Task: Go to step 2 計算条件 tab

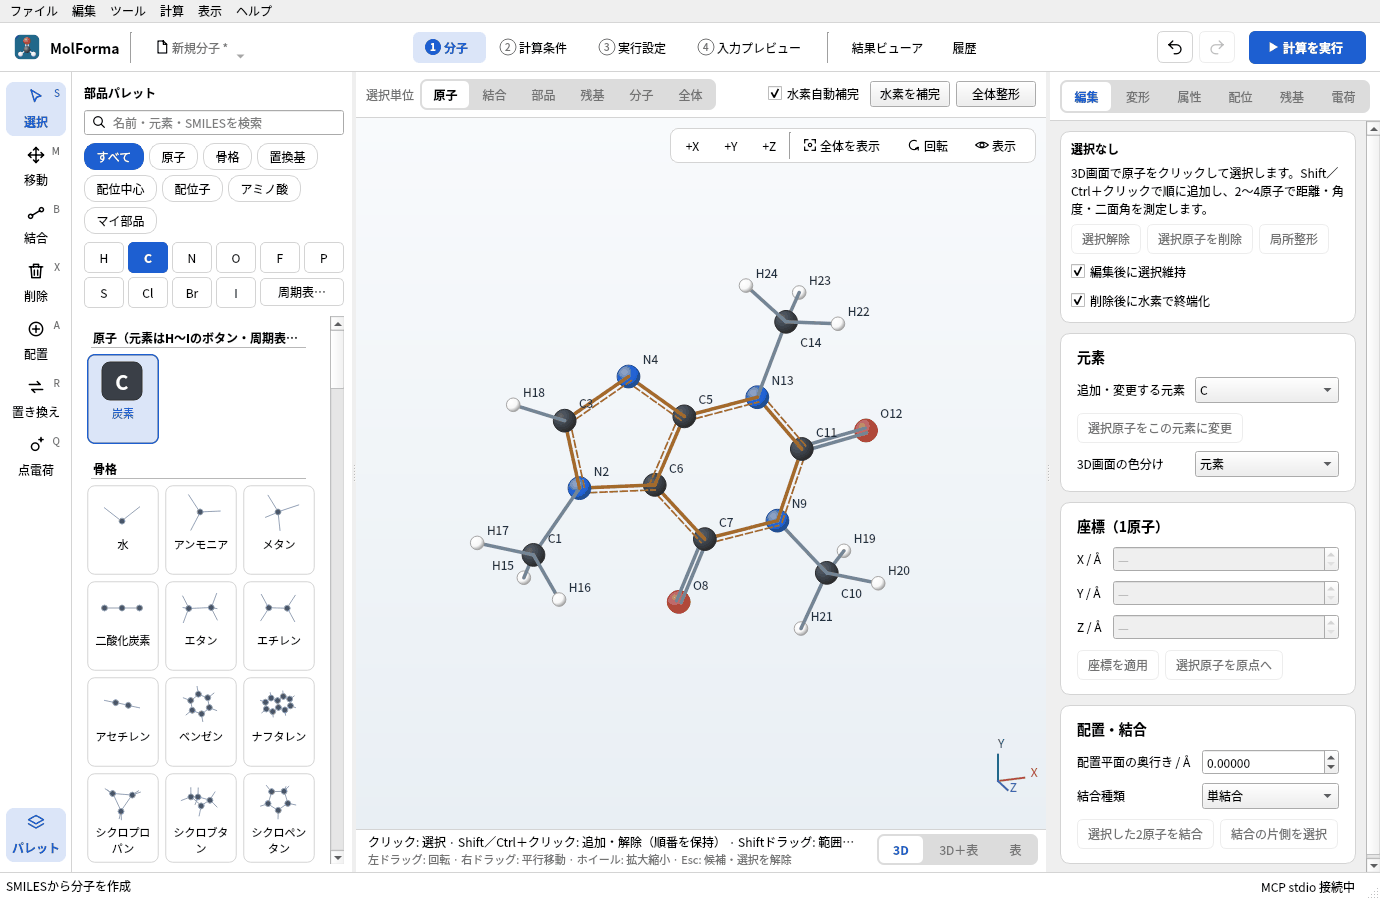Action: [x=533, y=47]
